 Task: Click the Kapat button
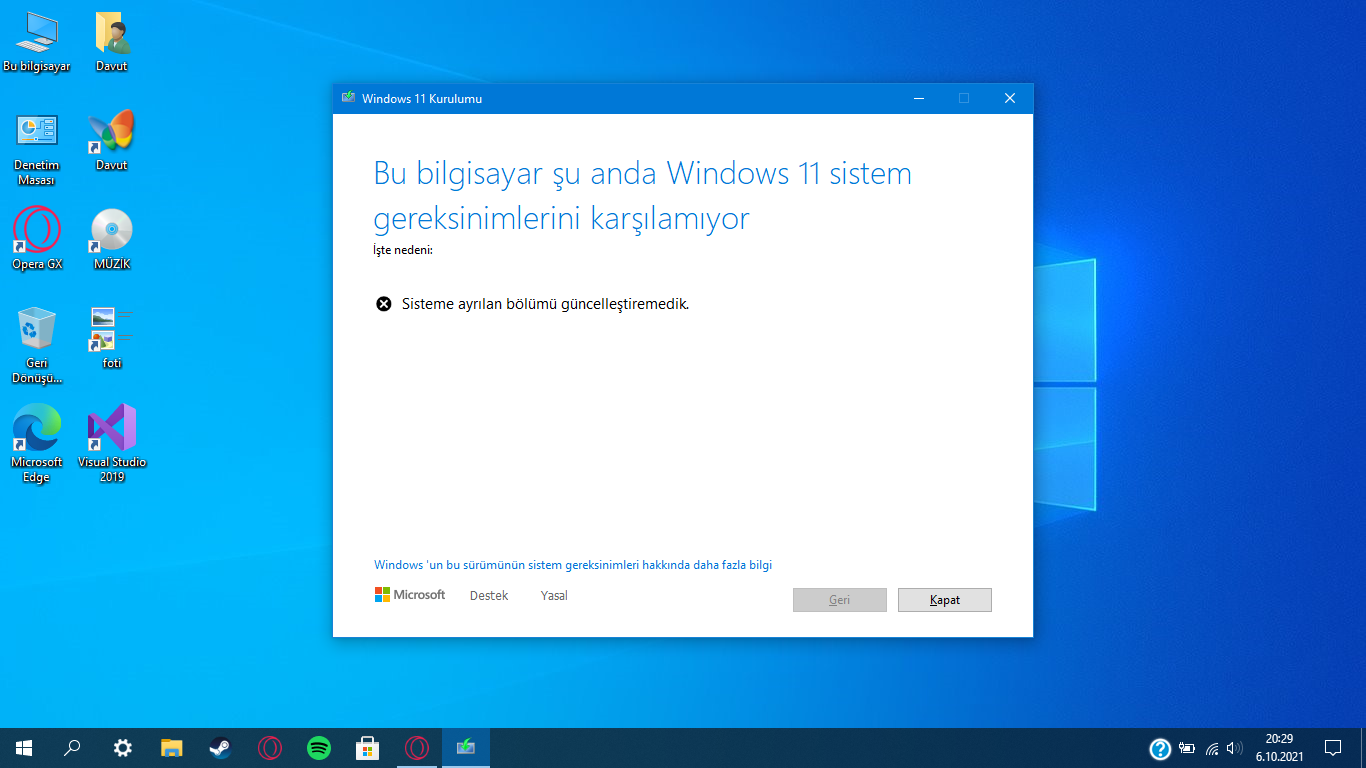[x=945, y=600]
